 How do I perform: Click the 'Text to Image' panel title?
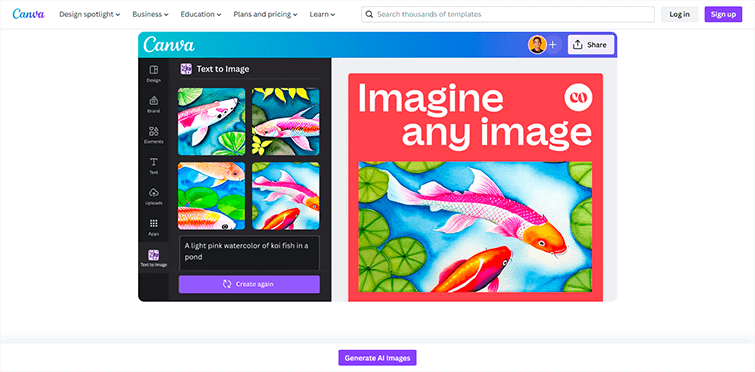tap(223, 69)
